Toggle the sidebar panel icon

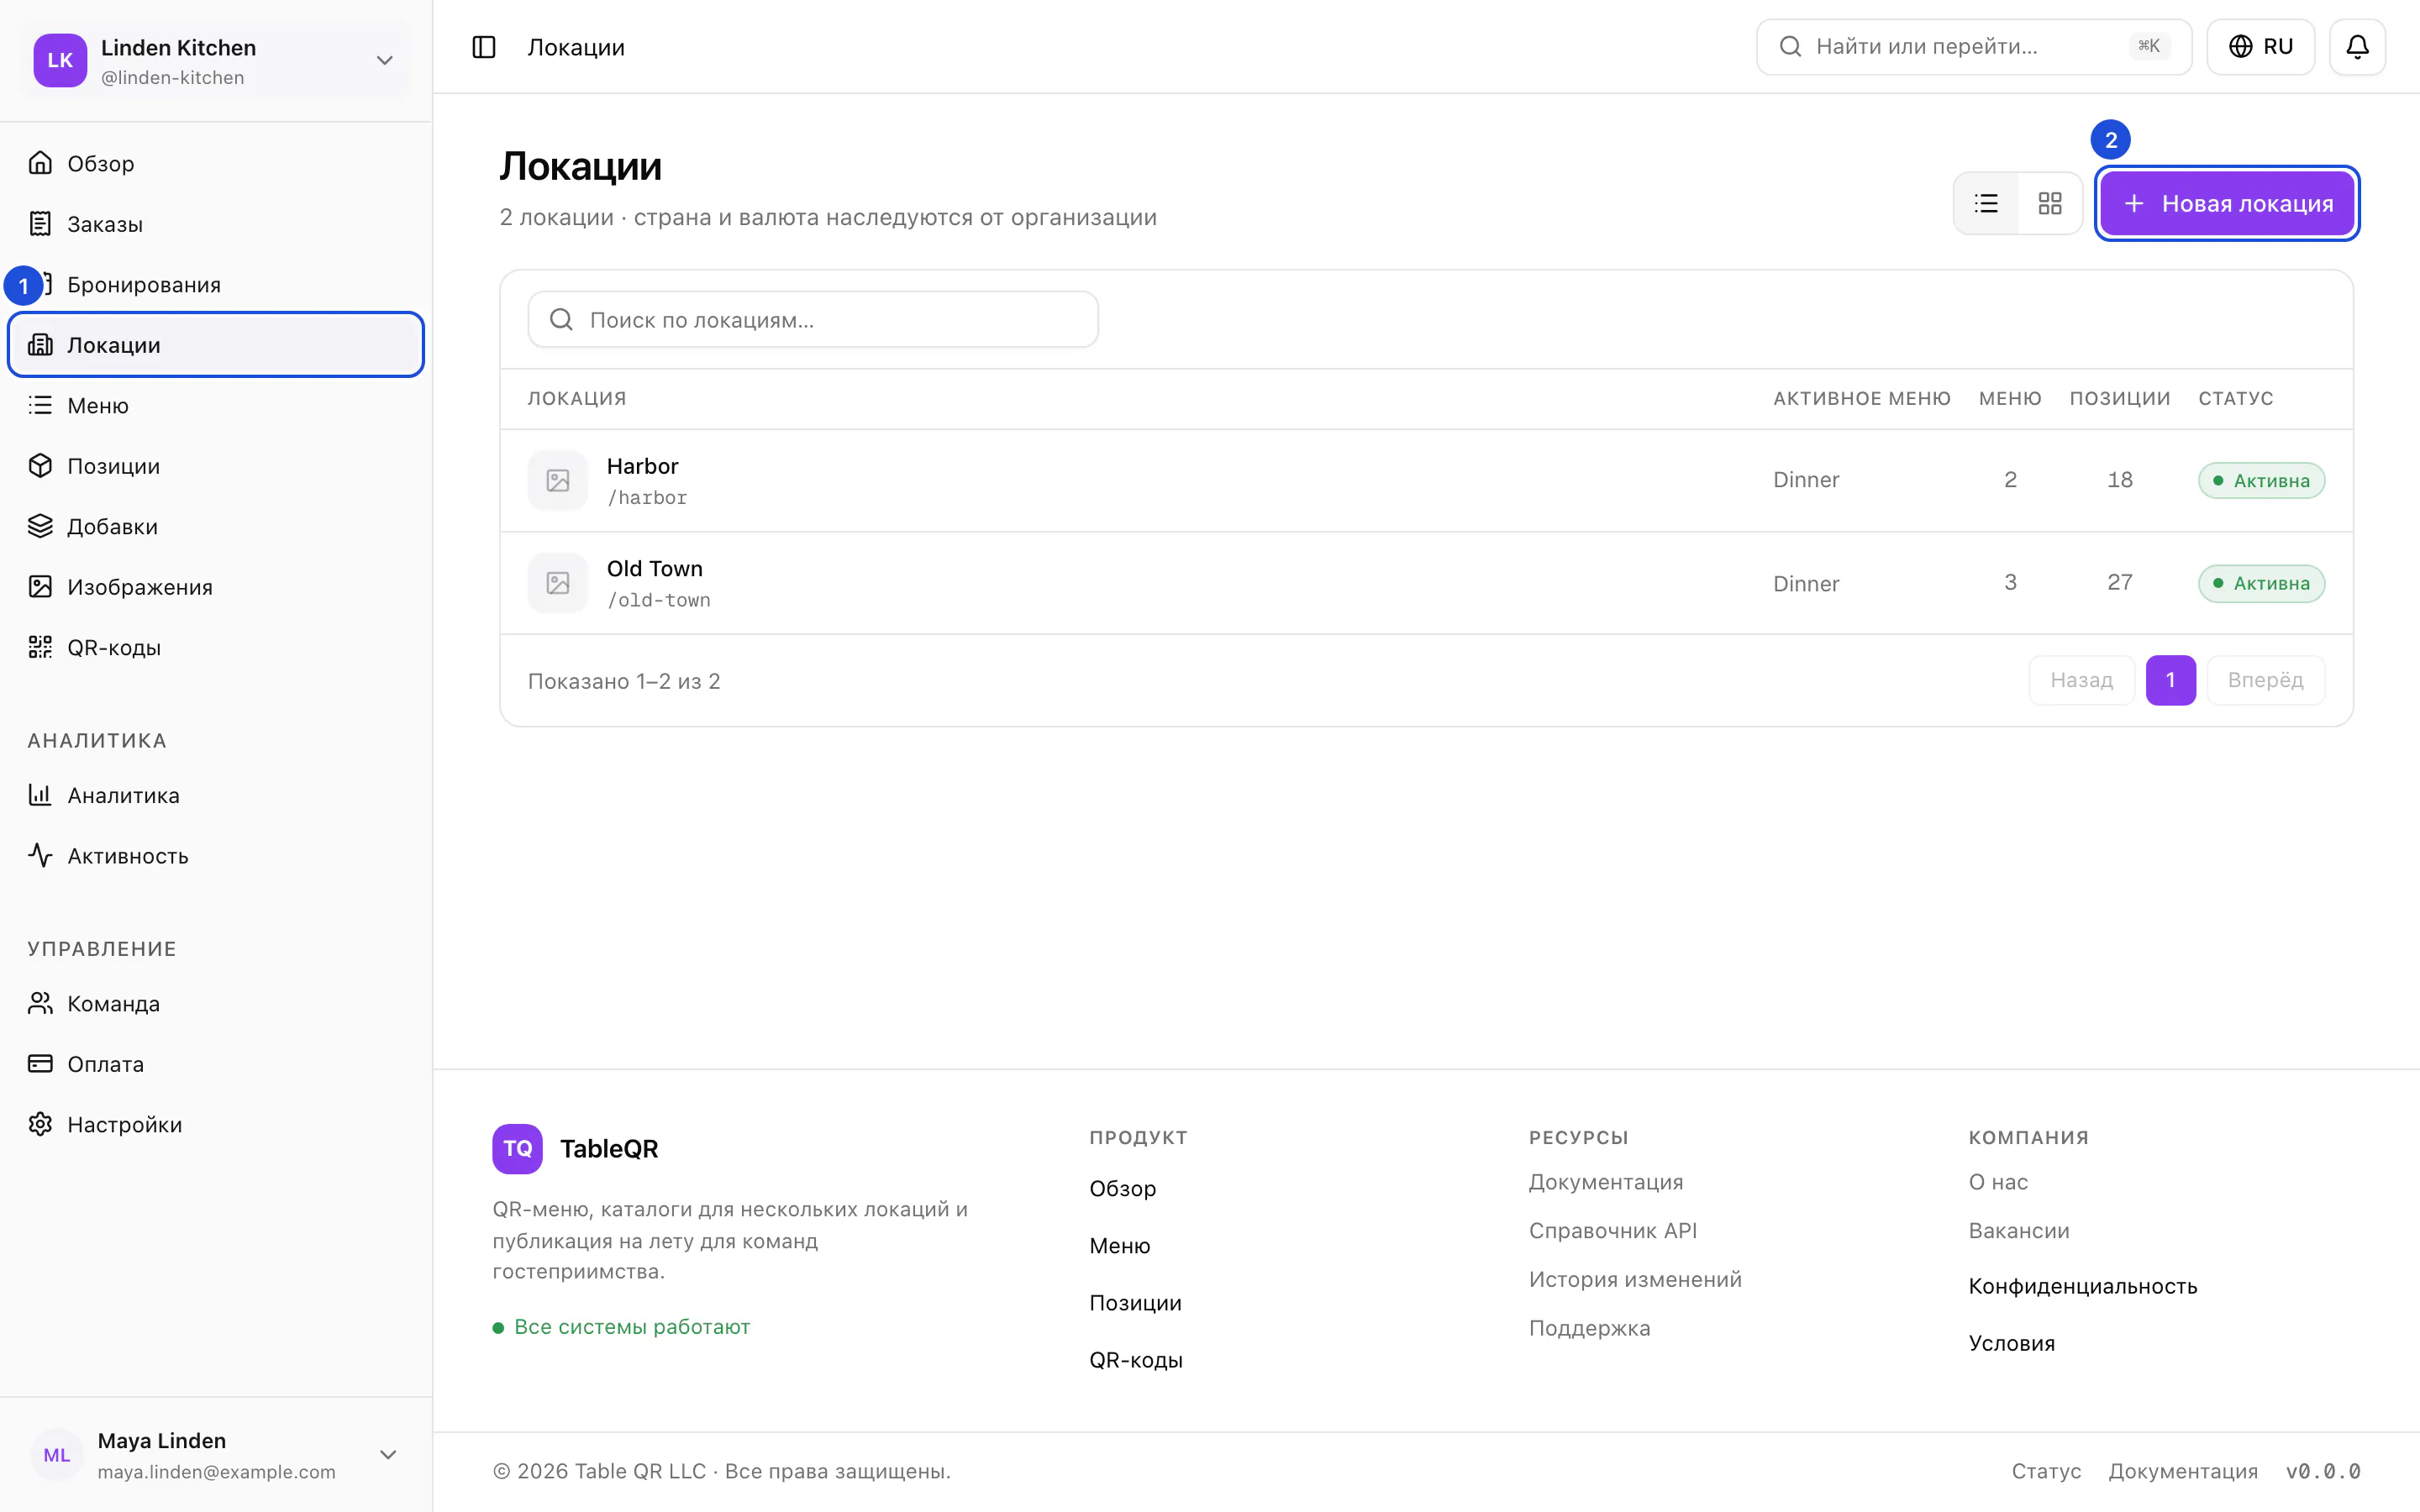[484, 47]
